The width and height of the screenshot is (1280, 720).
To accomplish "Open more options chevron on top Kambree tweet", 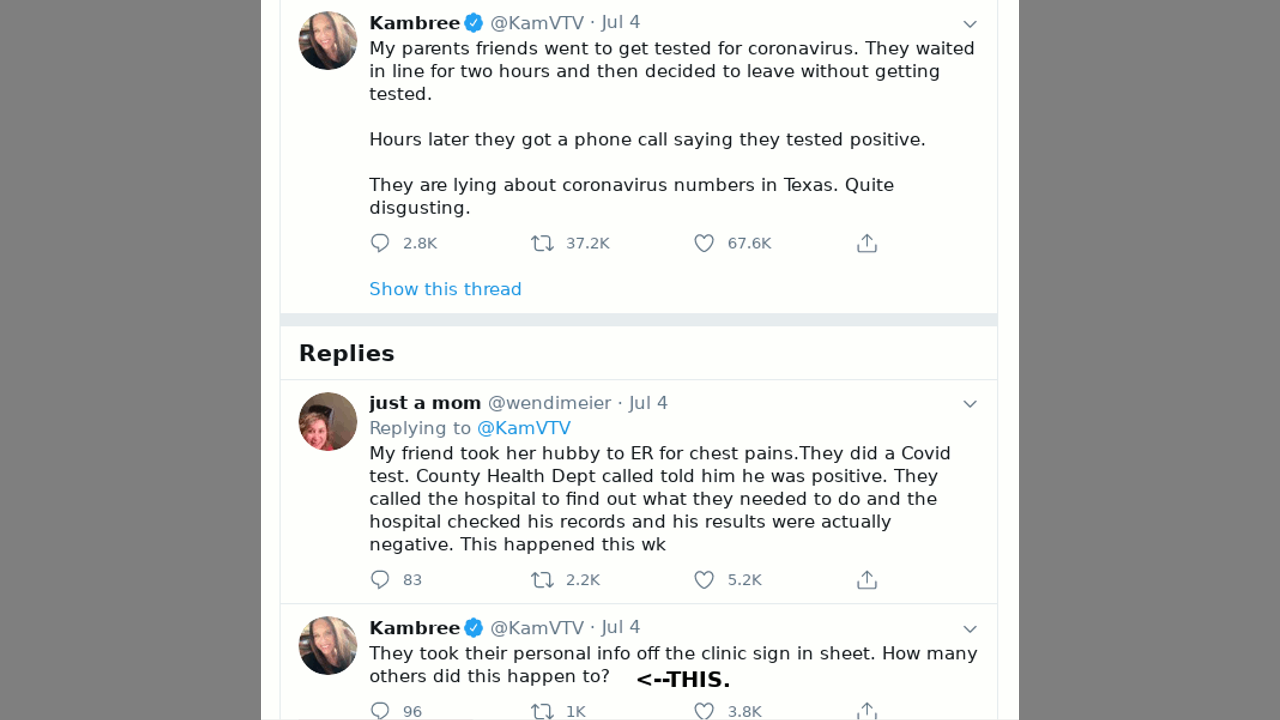I will pyautogui.click(x=969, y=24).
